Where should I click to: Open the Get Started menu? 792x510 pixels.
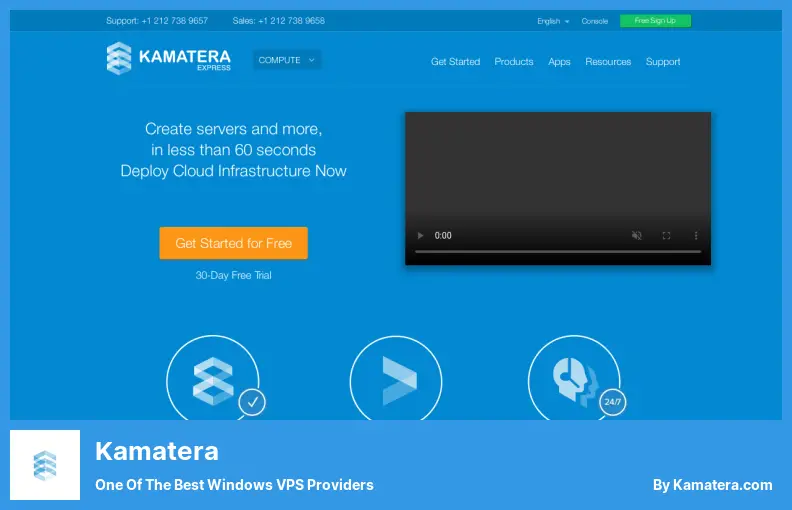(455, 62)
